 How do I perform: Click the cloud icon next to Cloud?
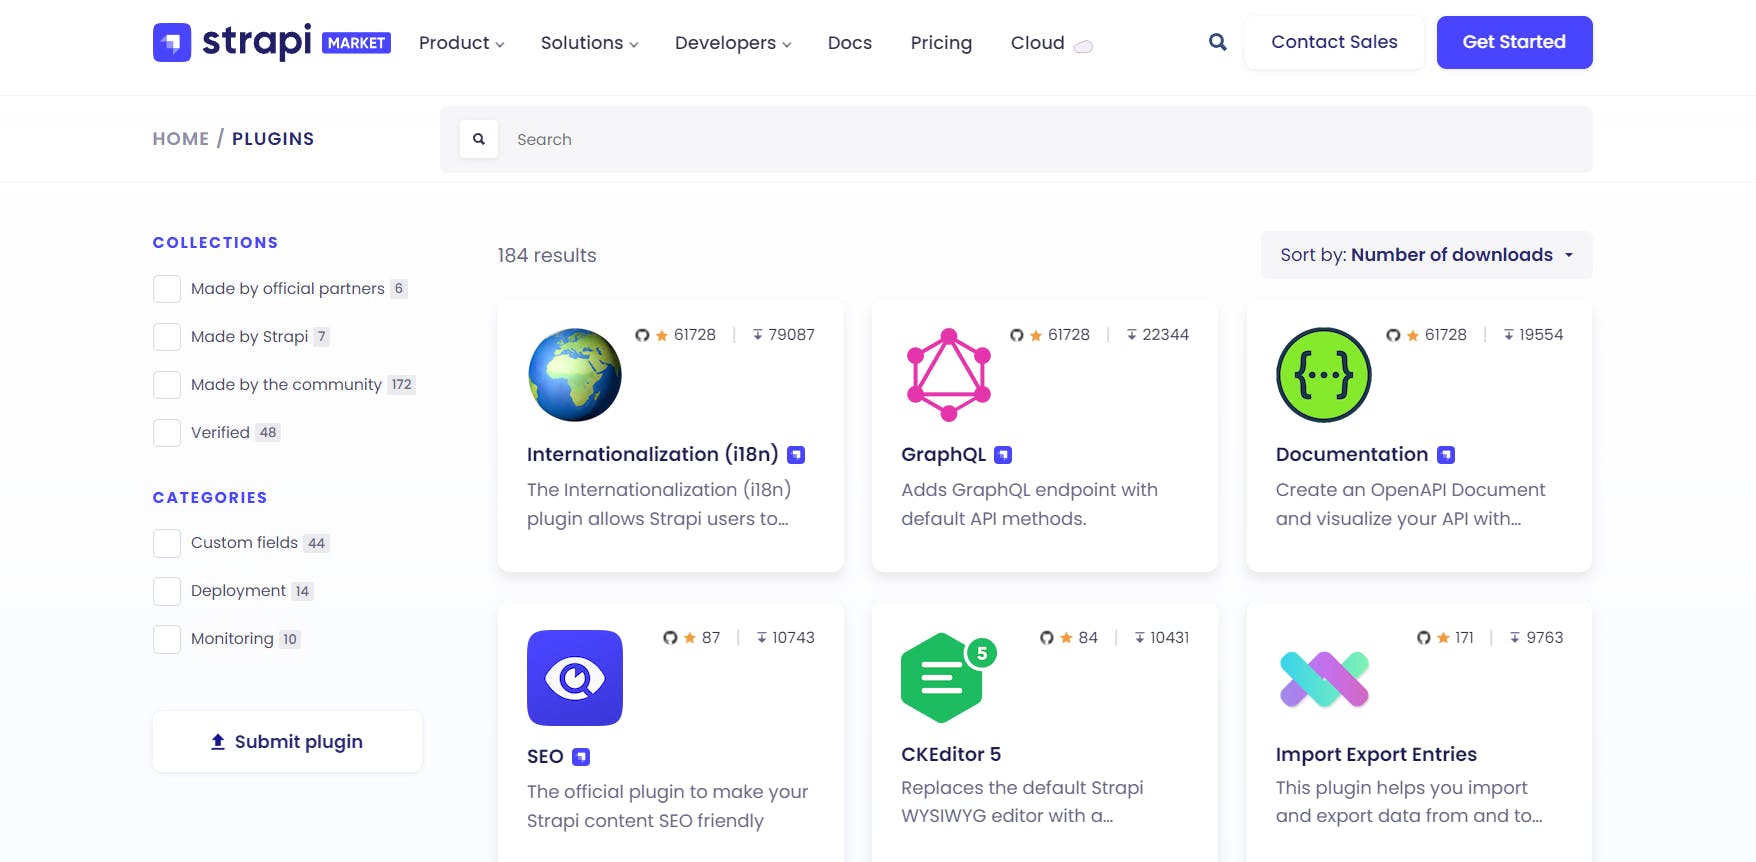pyautogui.click(x=1083, y=46)
